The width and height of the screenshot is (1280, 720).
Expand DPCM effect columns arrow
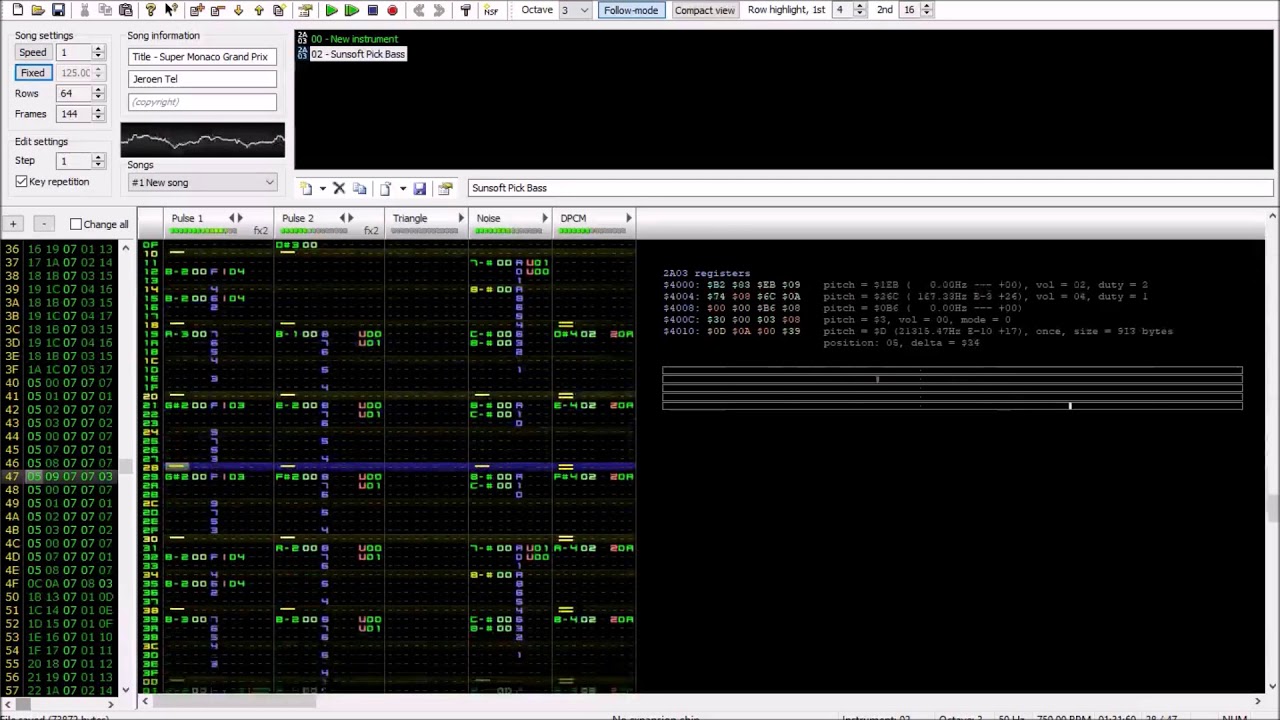629,218
